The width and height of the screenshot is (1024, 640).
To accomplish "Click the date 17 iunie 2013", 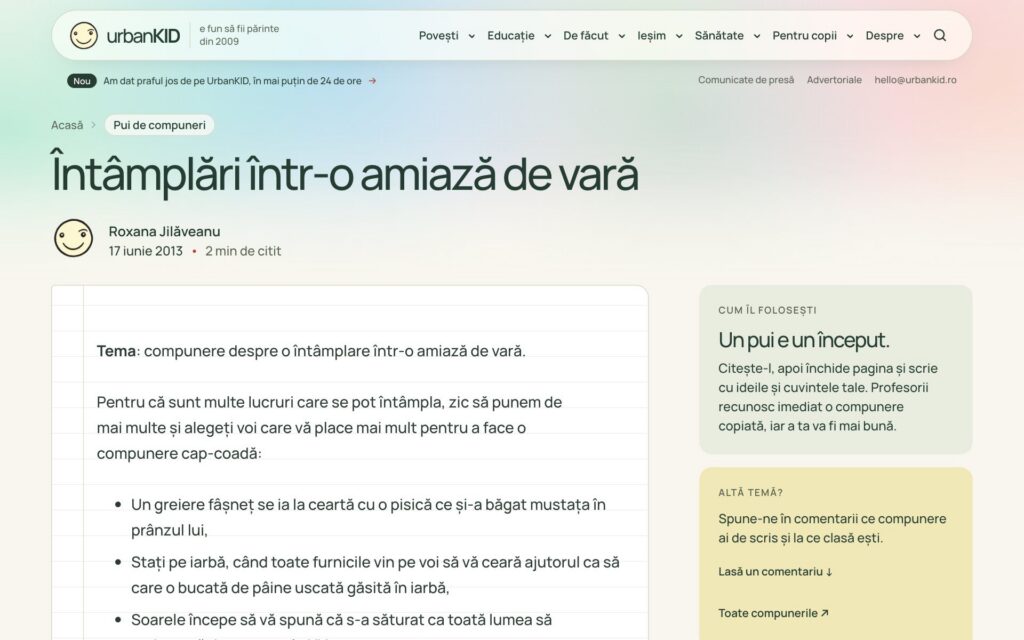I will tap(146, 251).
